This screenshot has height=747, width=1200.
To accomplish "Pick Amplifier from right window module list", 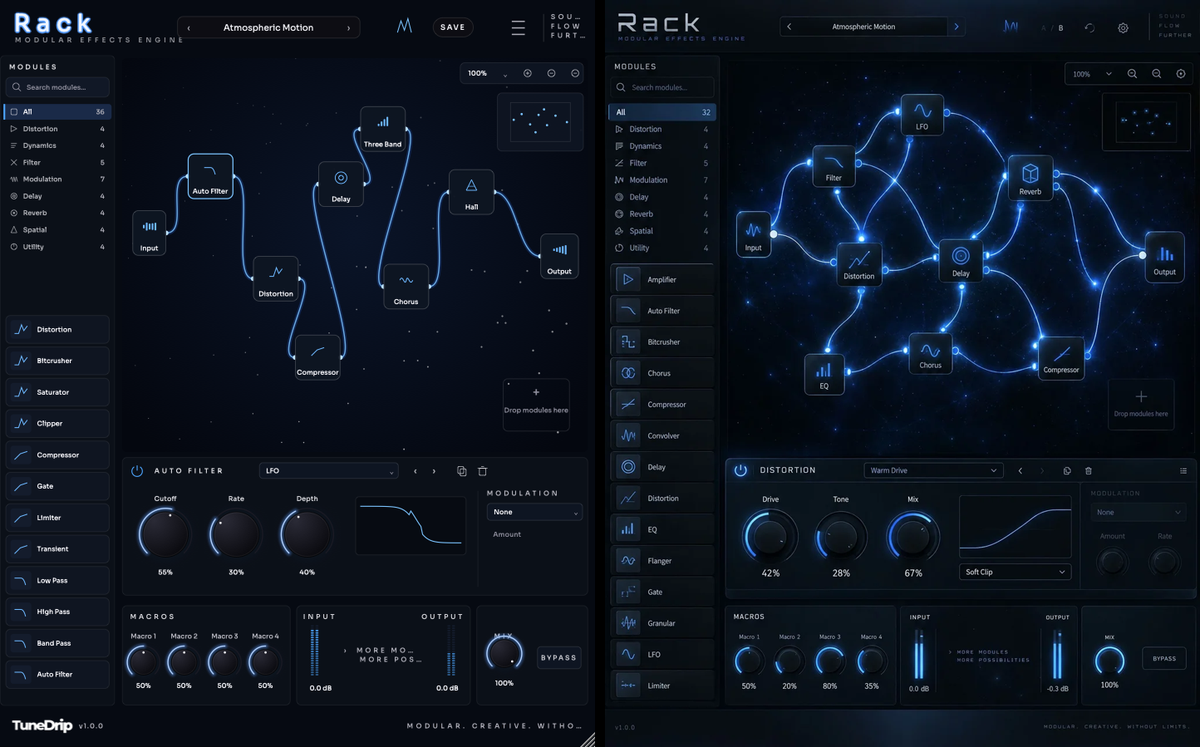I will 664,280.
